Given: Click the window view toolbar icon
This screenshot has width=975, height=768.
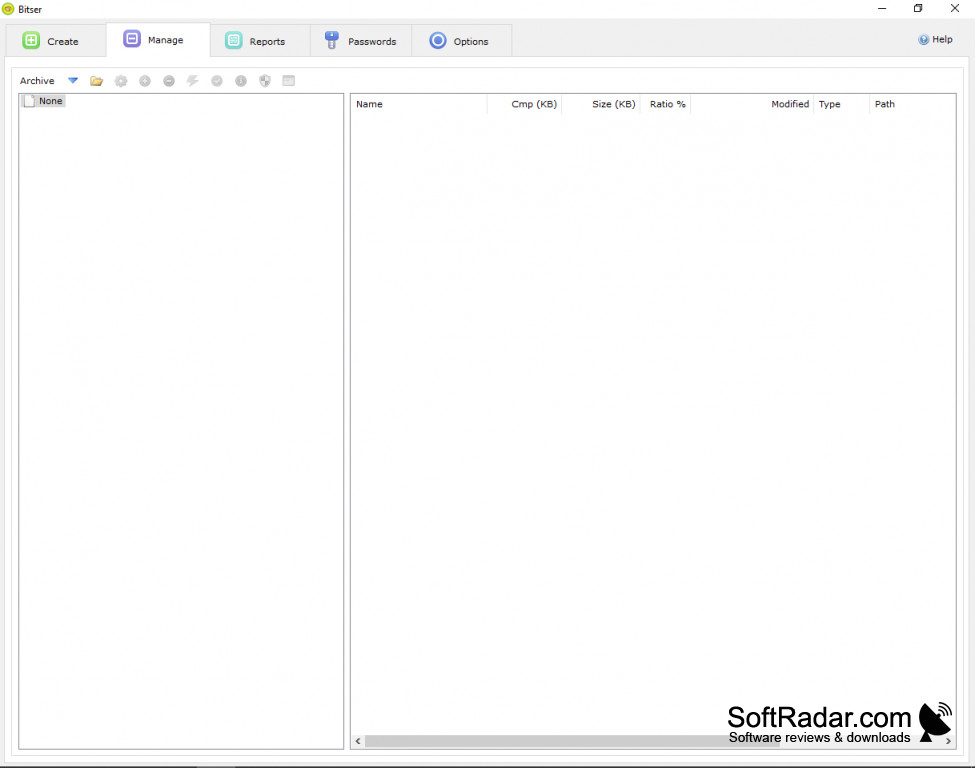Looking at the screenshot, I should [289, 81].
